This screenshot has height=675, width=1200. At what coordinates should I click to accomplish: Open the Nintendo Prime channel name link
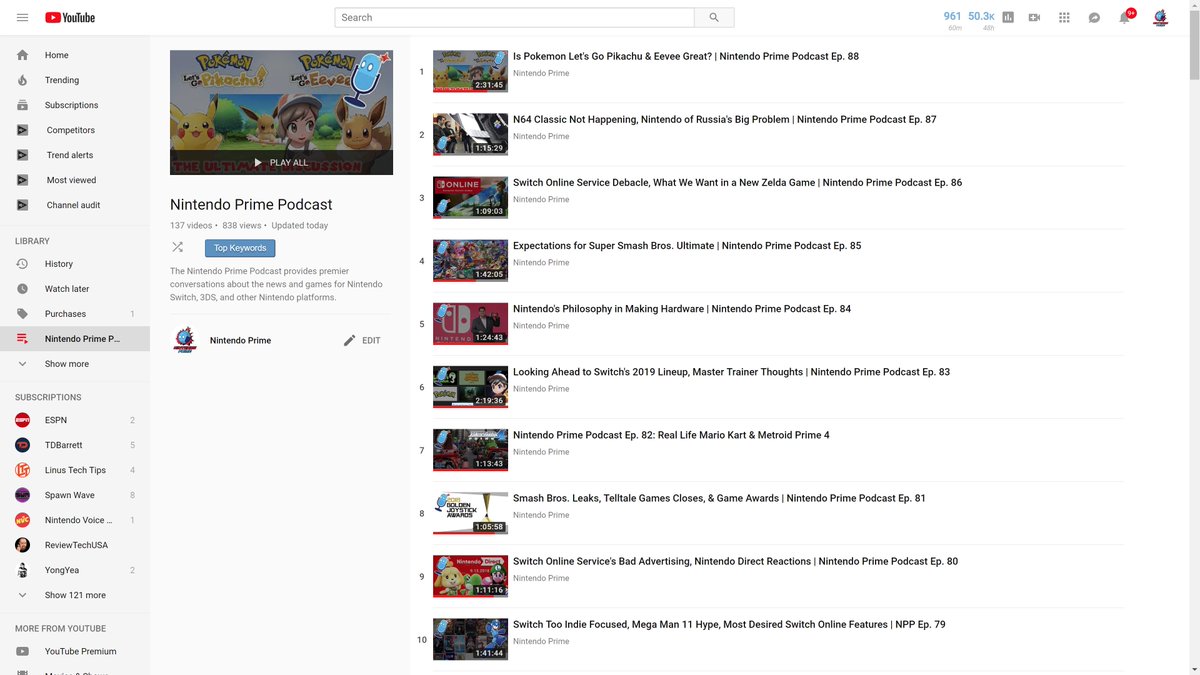coord(240,340)
